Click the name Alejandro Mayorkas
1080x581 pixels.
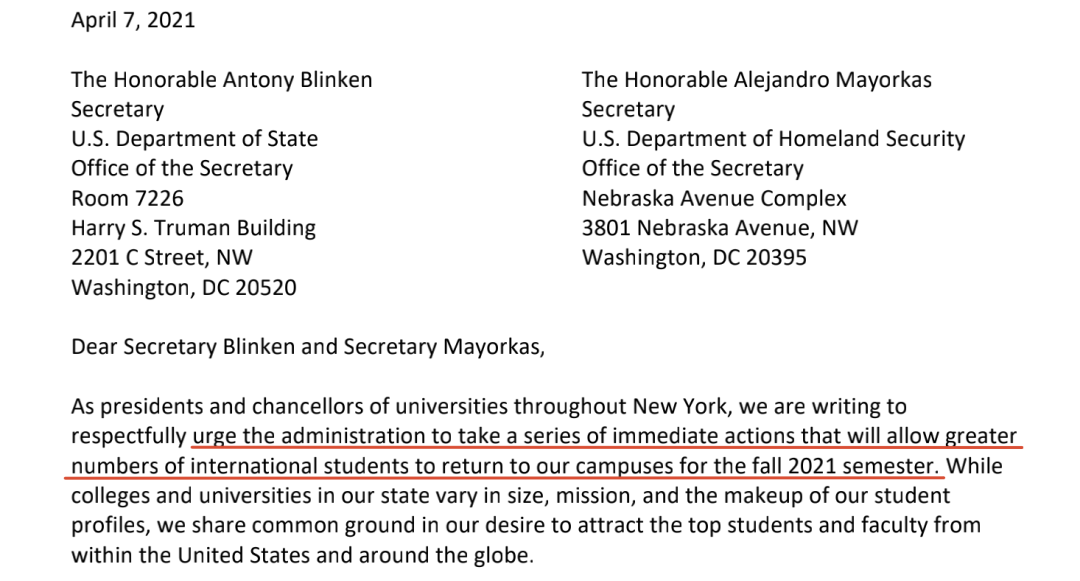(832, 80)
